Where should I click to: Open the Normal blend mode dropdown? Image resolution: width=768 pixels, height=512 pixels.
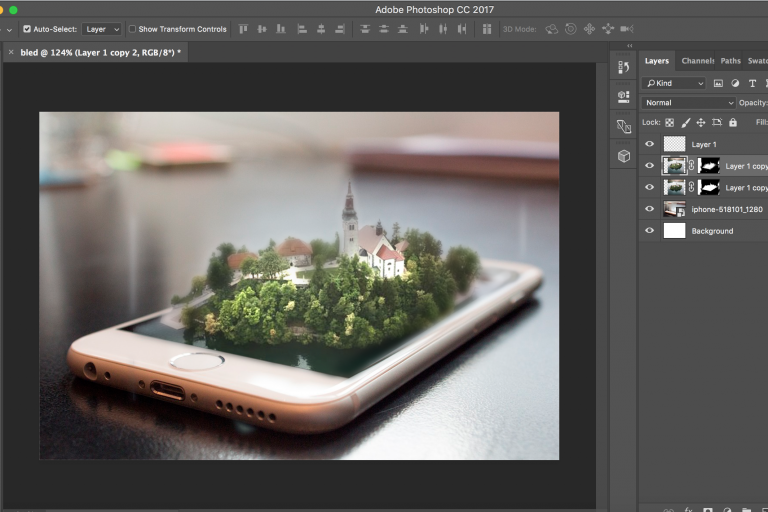point(689,103)
